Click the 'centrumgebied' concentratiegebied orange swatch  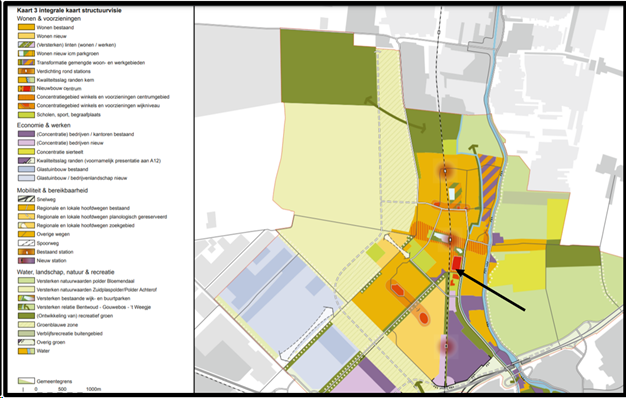(26, 97)
